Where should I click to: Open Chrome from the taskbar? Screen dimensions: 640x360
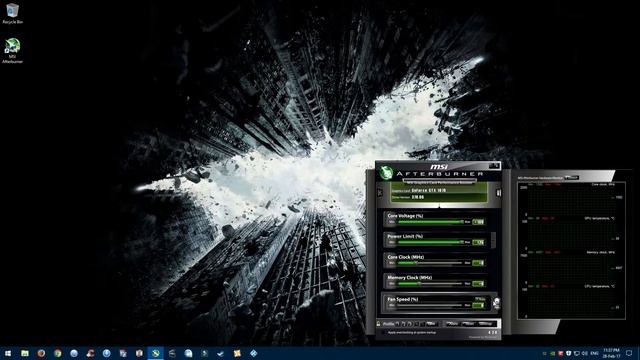point(58,353)
